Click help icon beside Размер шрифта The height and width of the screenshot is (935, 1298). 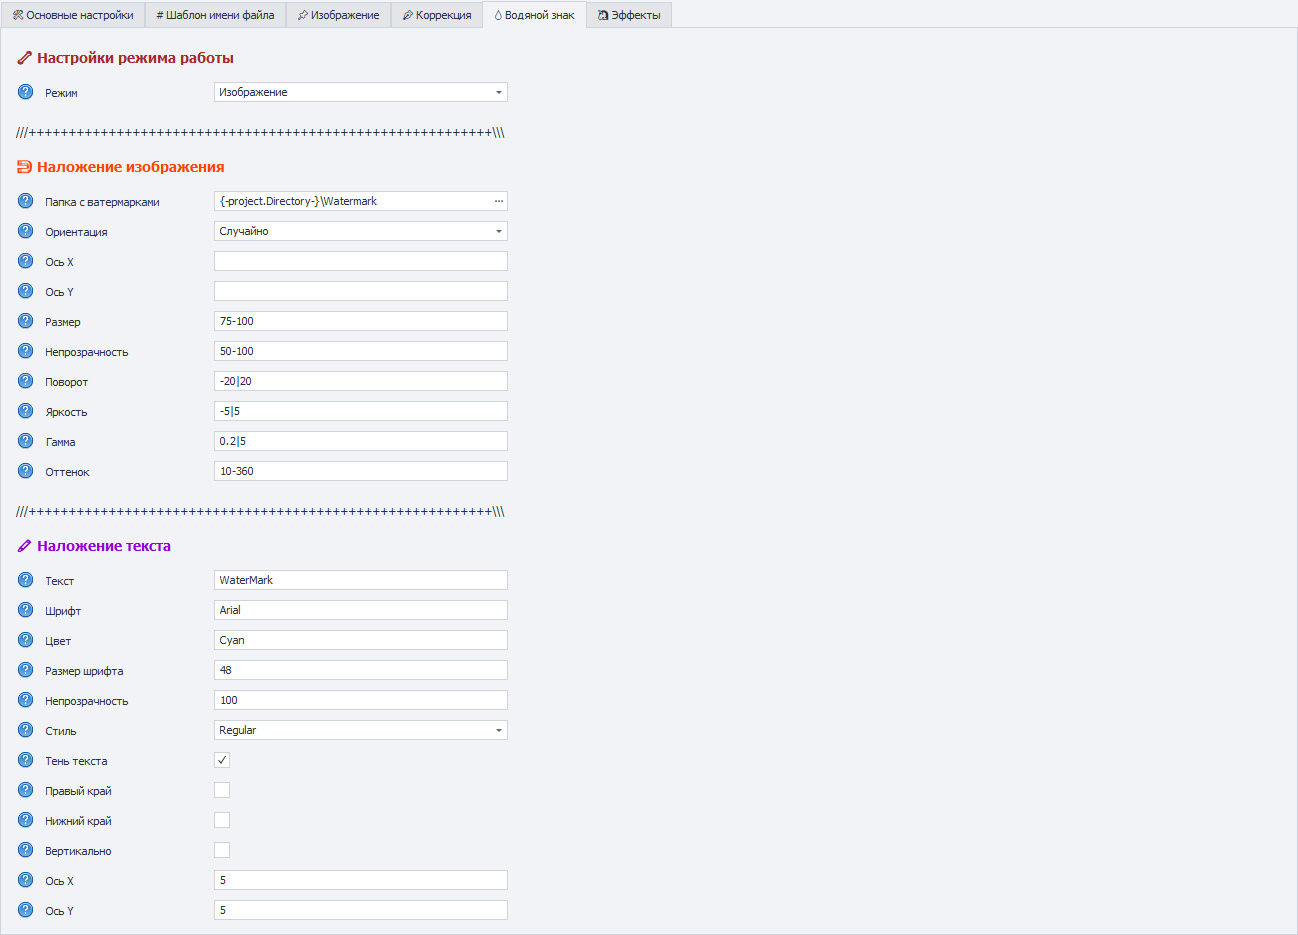(26, 670)
